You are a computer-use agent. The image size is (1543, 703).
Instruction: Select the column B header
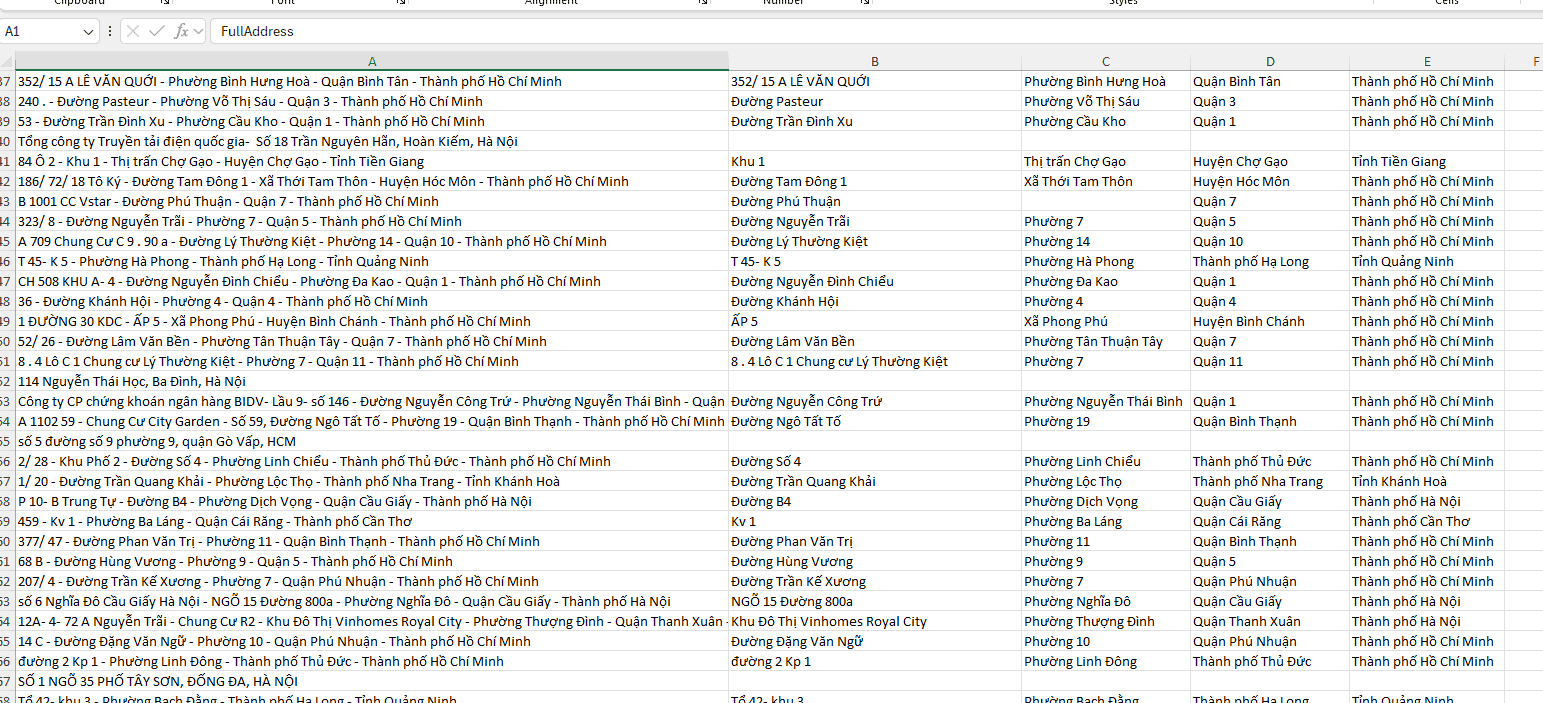874,61
